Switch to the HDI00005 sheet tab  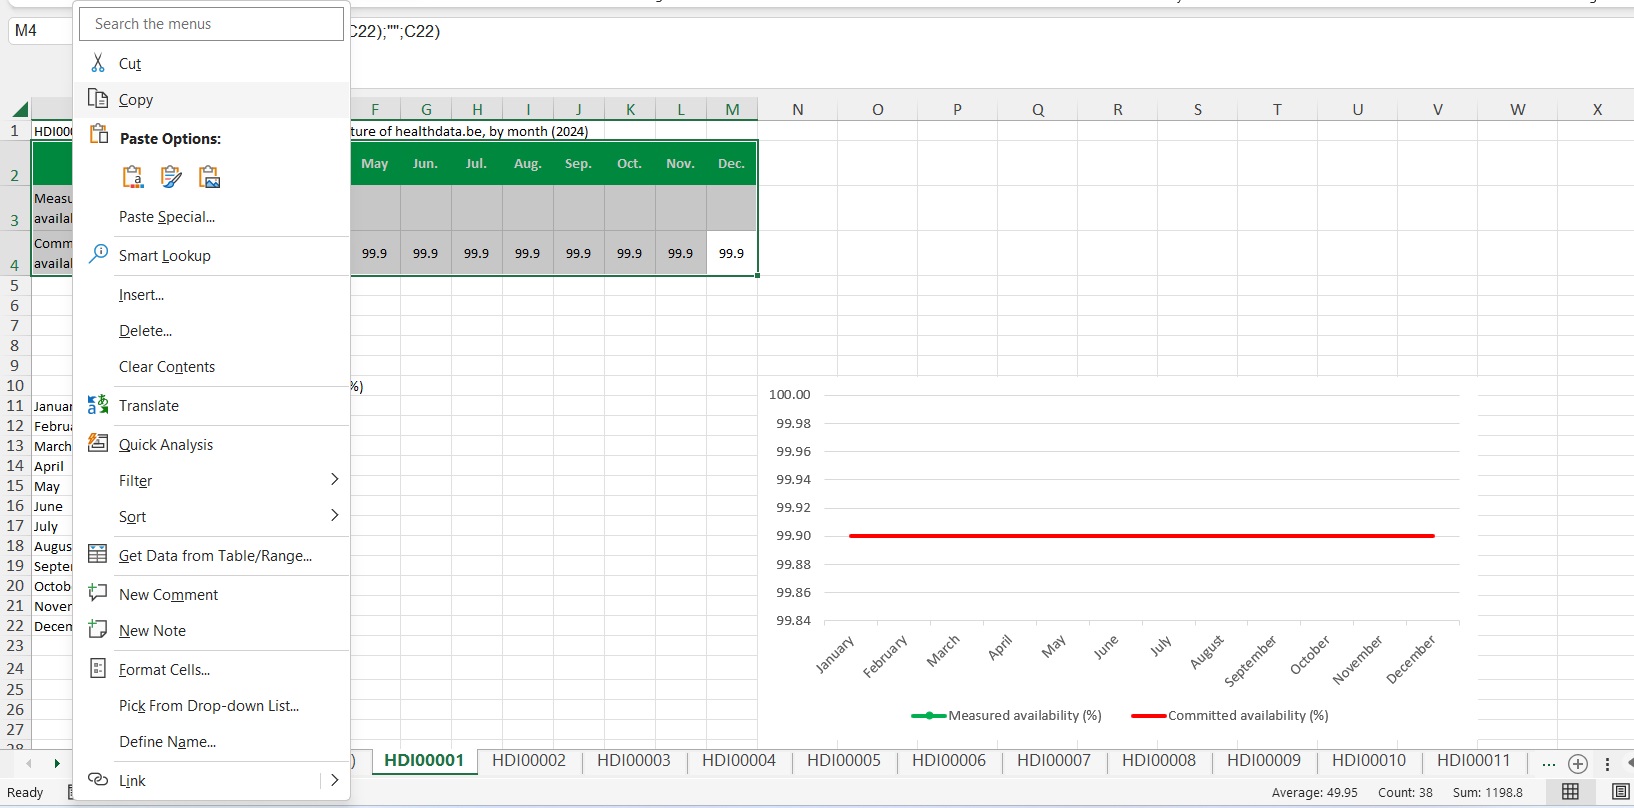tap(843, 761)
